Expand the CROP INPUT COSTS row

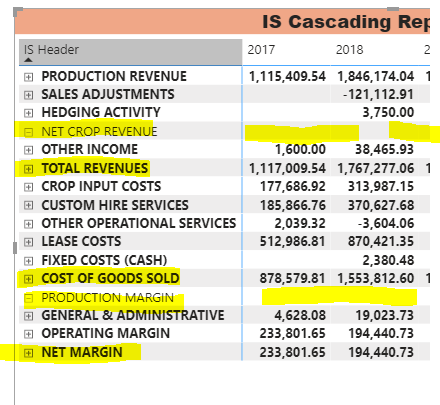coord(28,187)
